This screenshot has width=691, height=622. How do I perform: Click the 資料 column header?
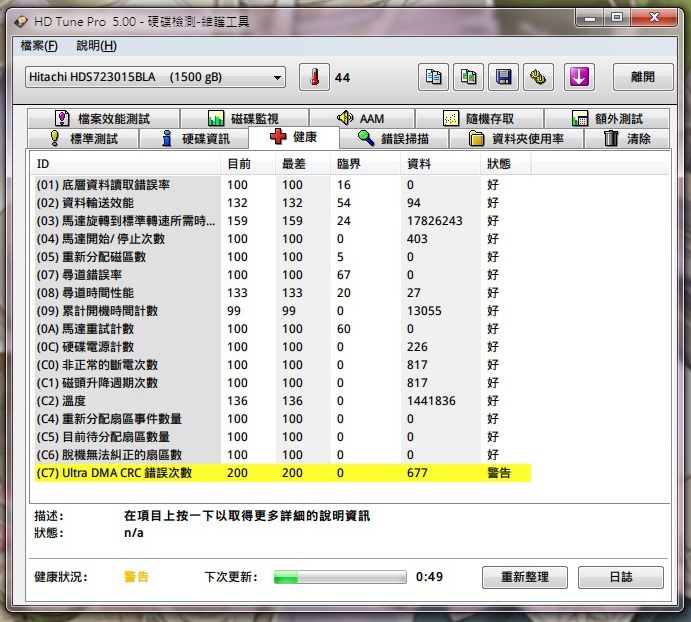440,164
